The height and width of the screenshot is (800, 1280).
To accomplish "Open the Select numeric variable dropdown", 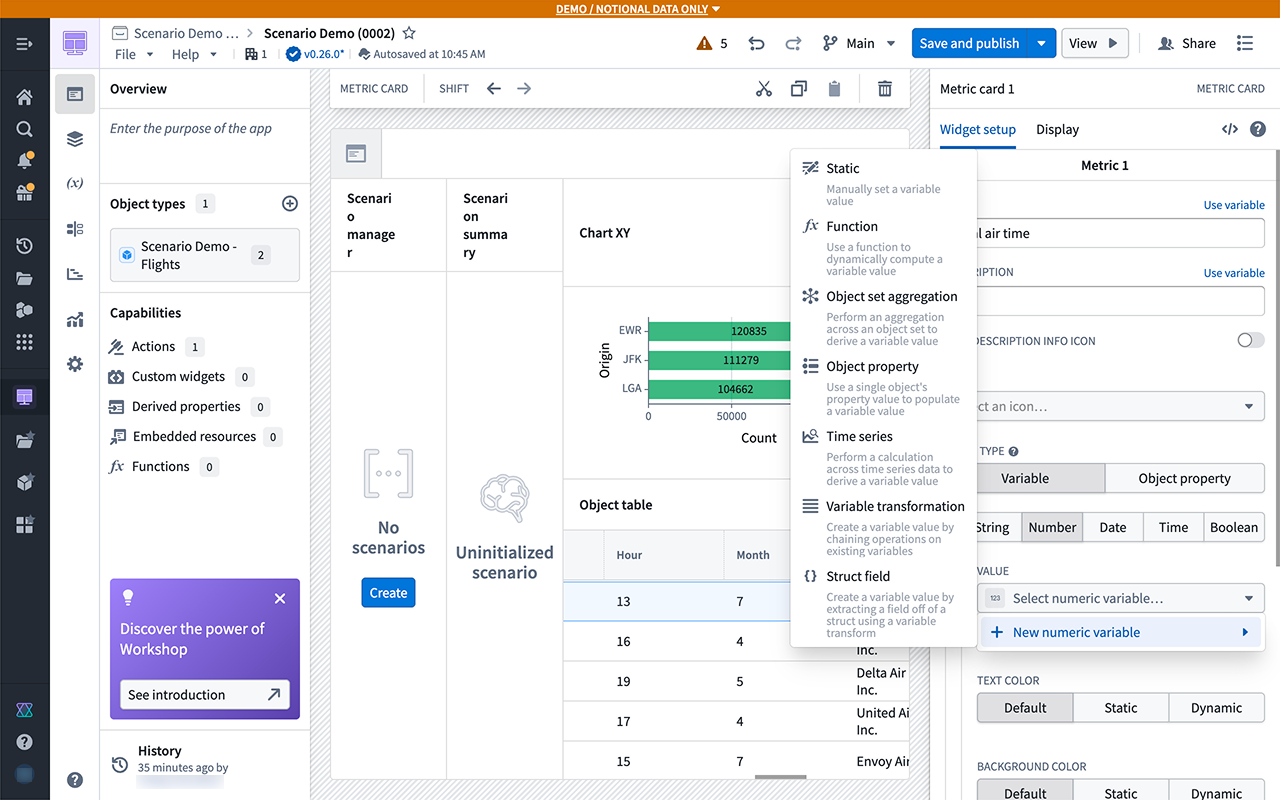I will pyautogui.click(x=1120, y=598).
